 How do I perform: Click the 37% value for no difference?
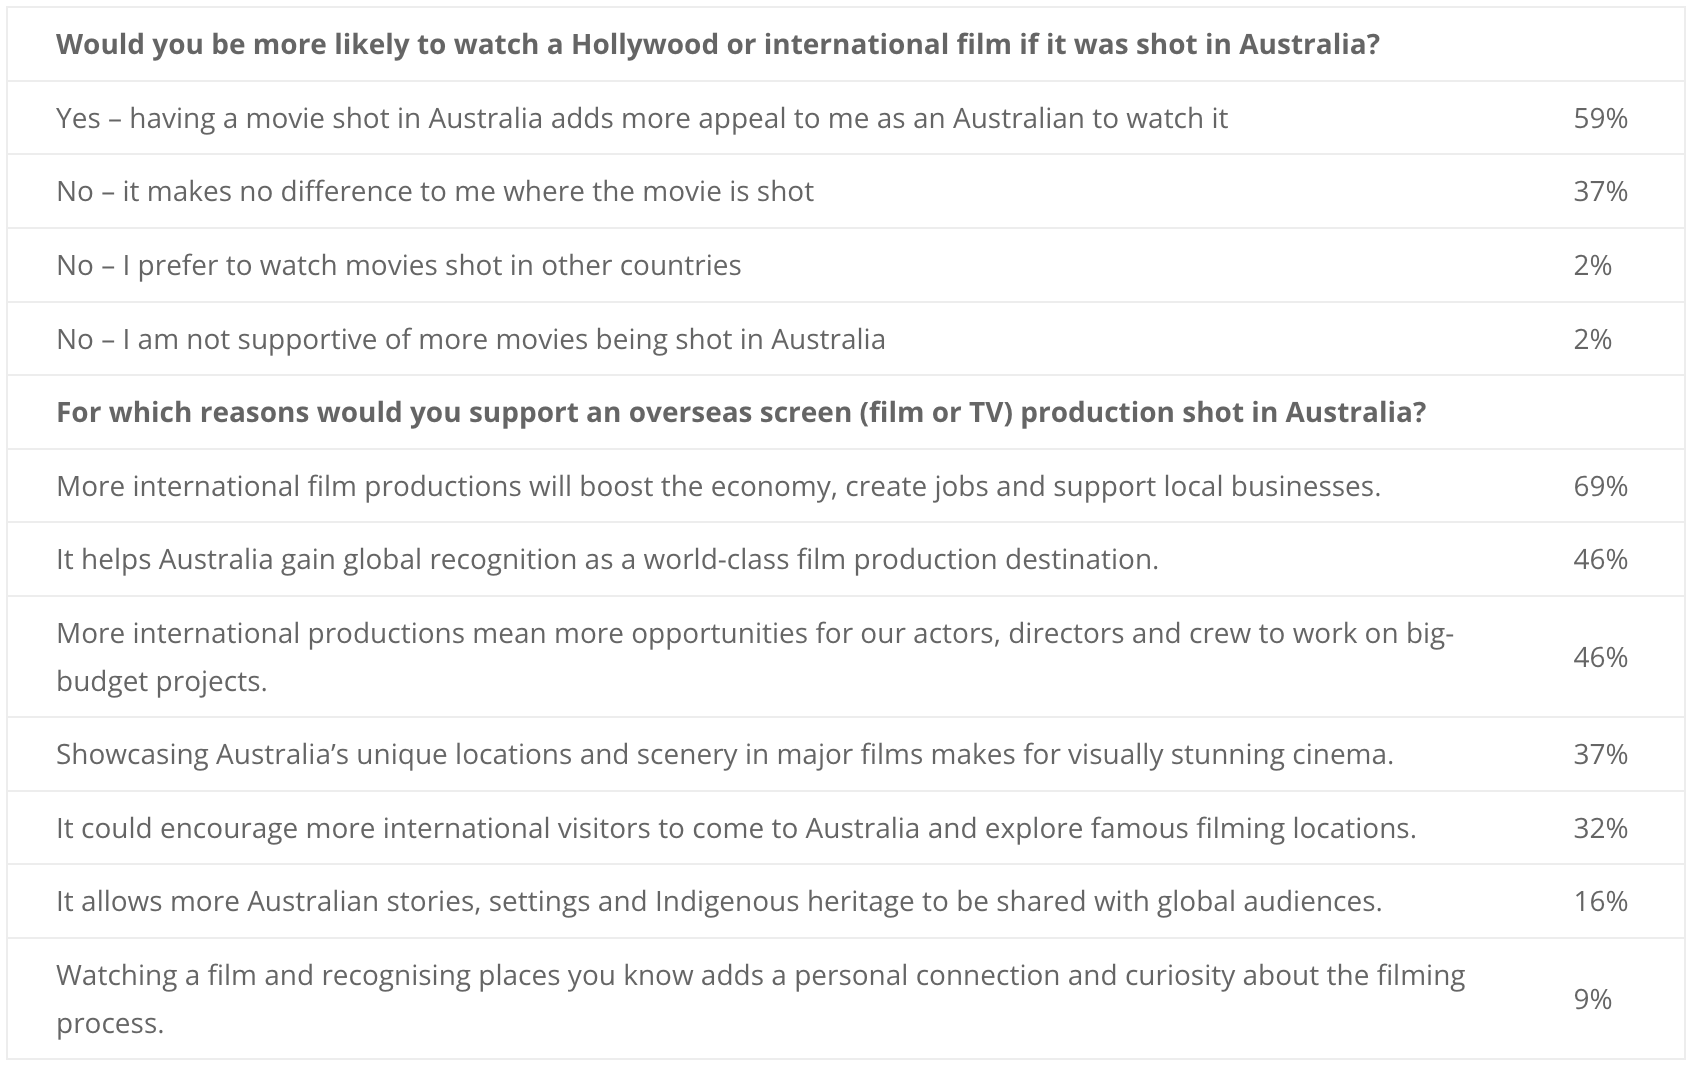pyautogui.click(x=1600, y=191)
